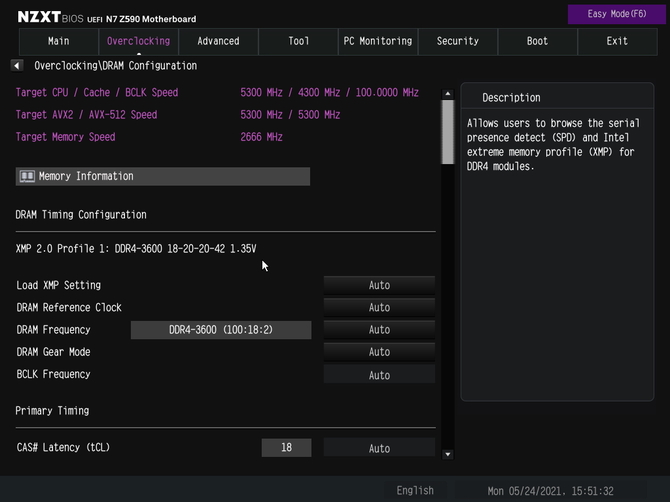Click the Target Memory Speed label
The height and width of the screenshot is (502, 670).
(65, 137)
